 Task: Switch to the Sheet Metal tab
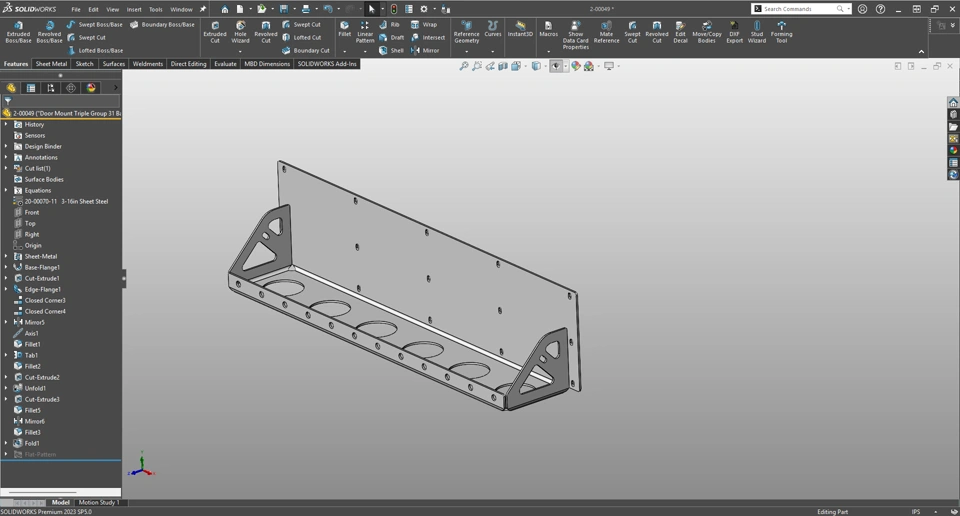coord(51,64)
